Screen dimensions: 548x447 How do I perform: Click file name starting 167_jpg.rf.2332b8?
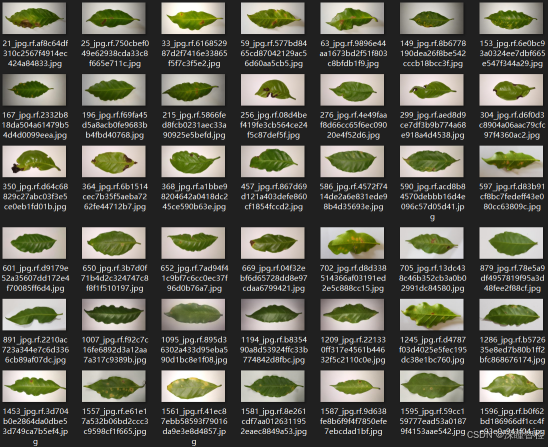(35, 125)
